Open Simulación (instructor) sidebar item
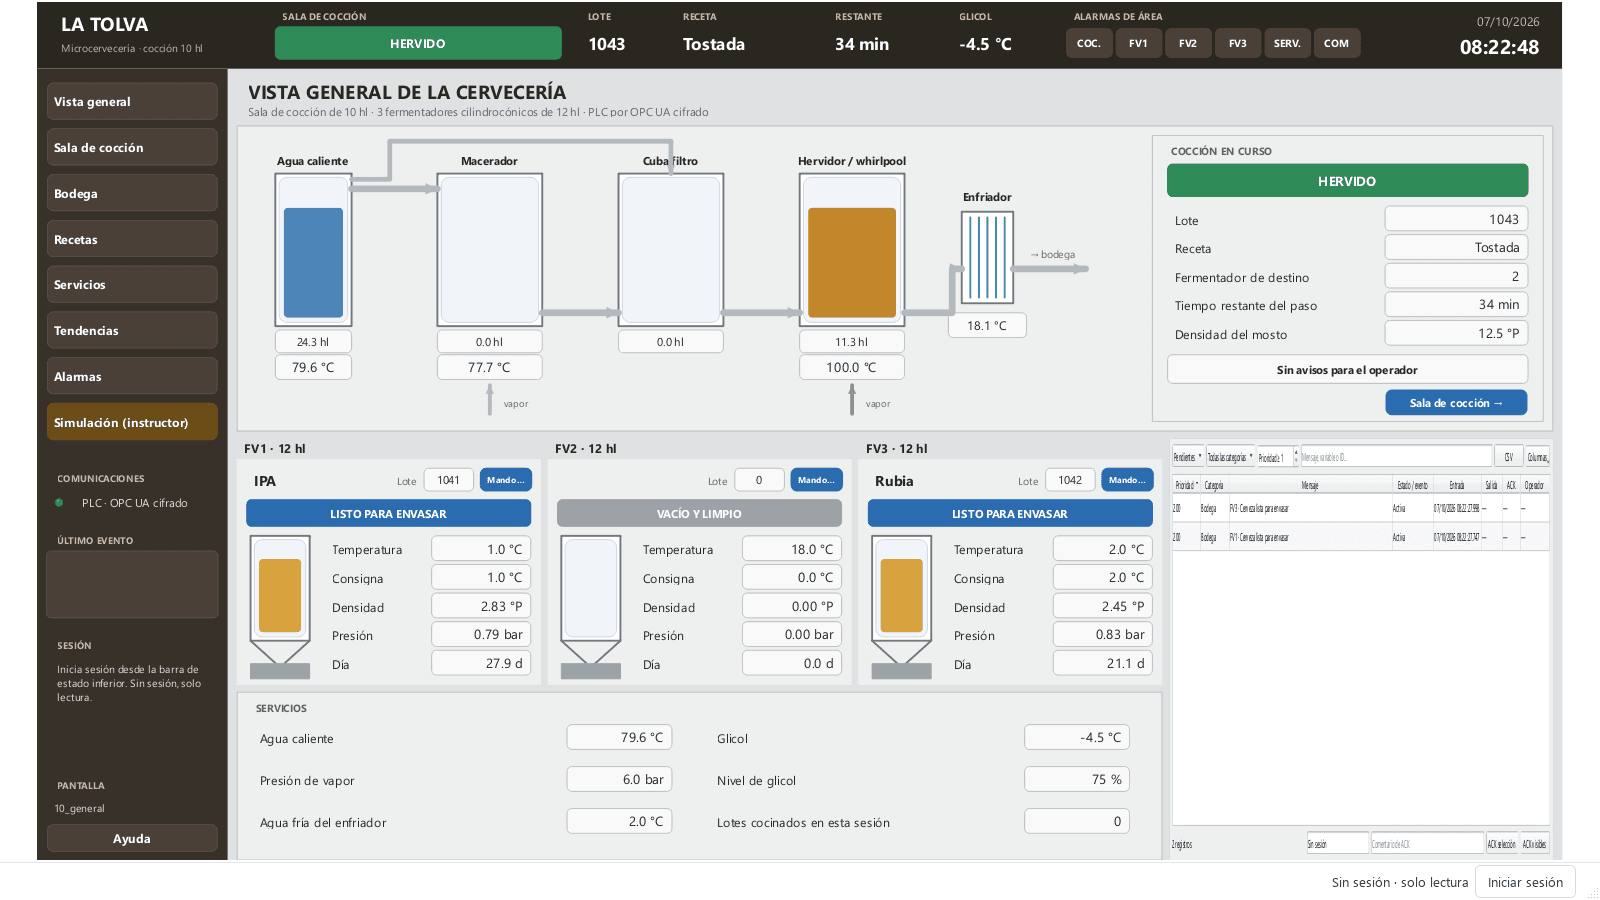 point(132,422)
